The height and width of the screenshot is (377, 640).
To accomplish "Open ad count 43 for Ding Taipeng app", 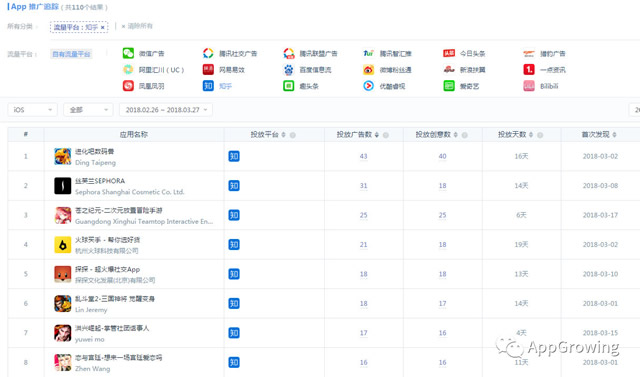I will (x=364, y=156).
